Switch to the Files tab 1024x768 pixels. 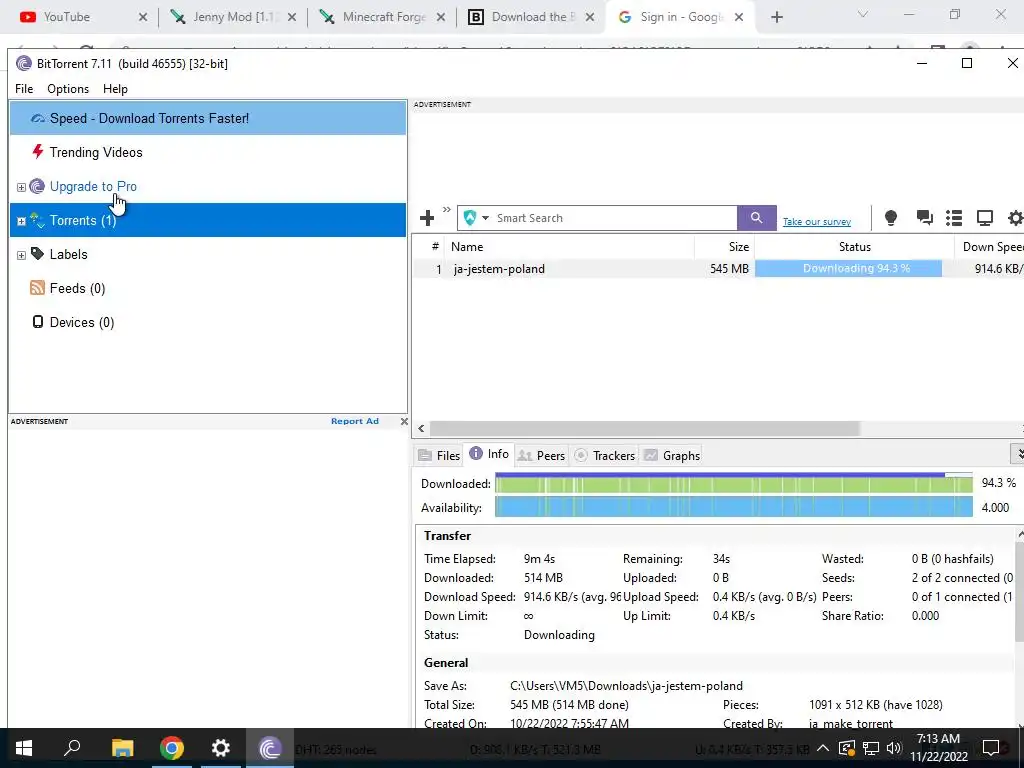point(440,455)
